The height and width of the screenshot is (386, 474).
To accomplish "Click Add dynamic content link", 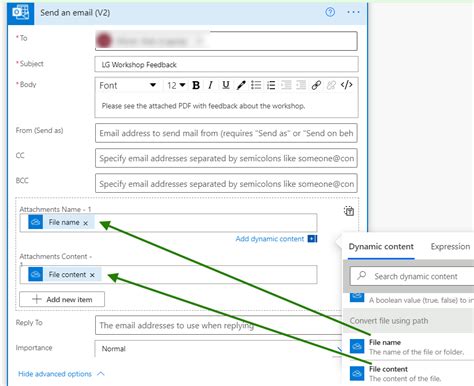I will (270, 239).
